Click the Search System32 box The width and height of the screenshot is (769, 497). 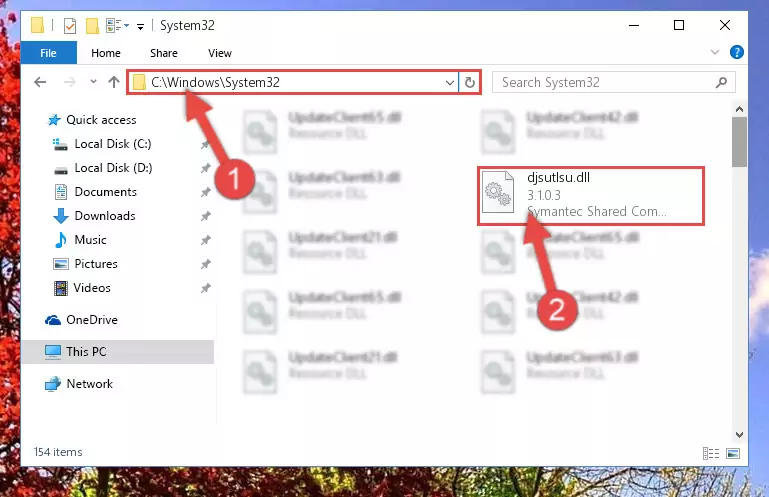614,82
